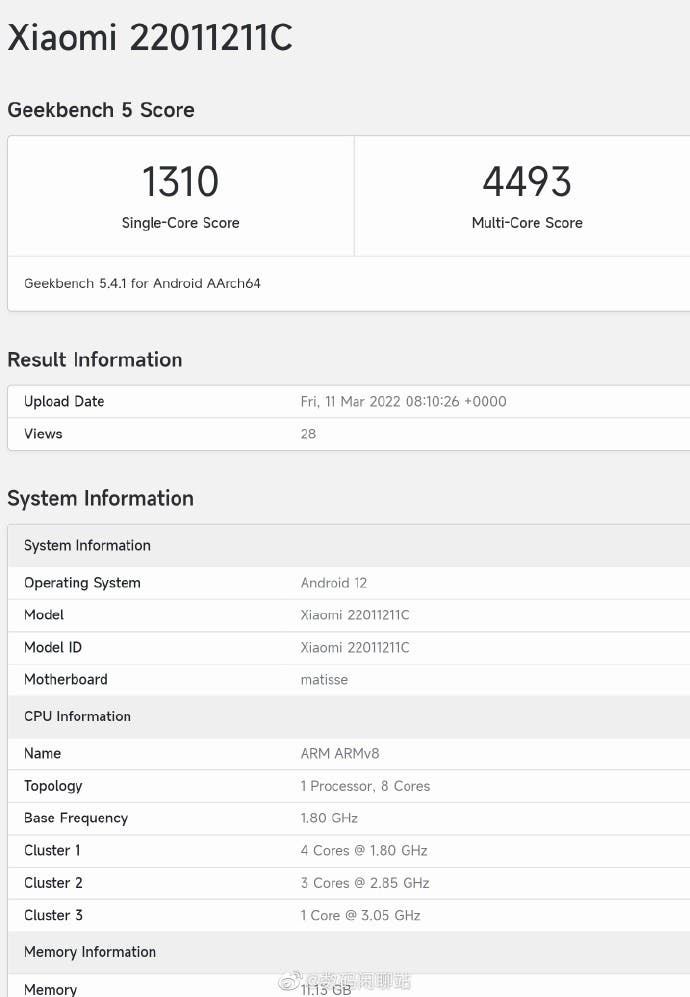Click the Base Frequency label
The width and height of the screenshot is (690, 997).
click(76, 819)
